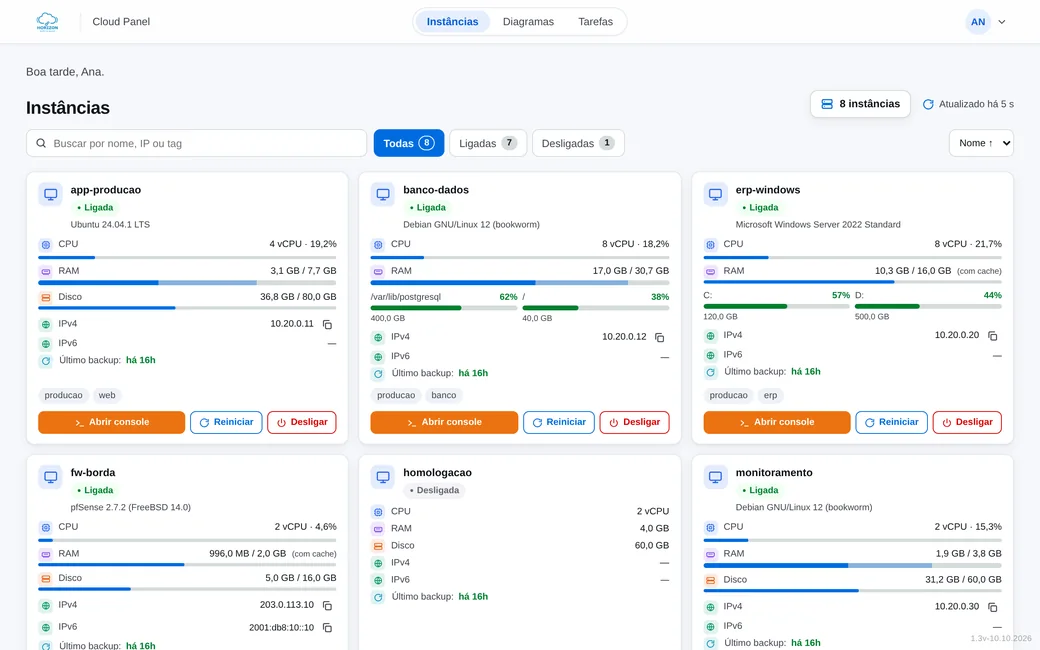Screen dimensions: 1040x650
Task: Click the Disco icon on monitoramento
Action: [x=710, y=580]
